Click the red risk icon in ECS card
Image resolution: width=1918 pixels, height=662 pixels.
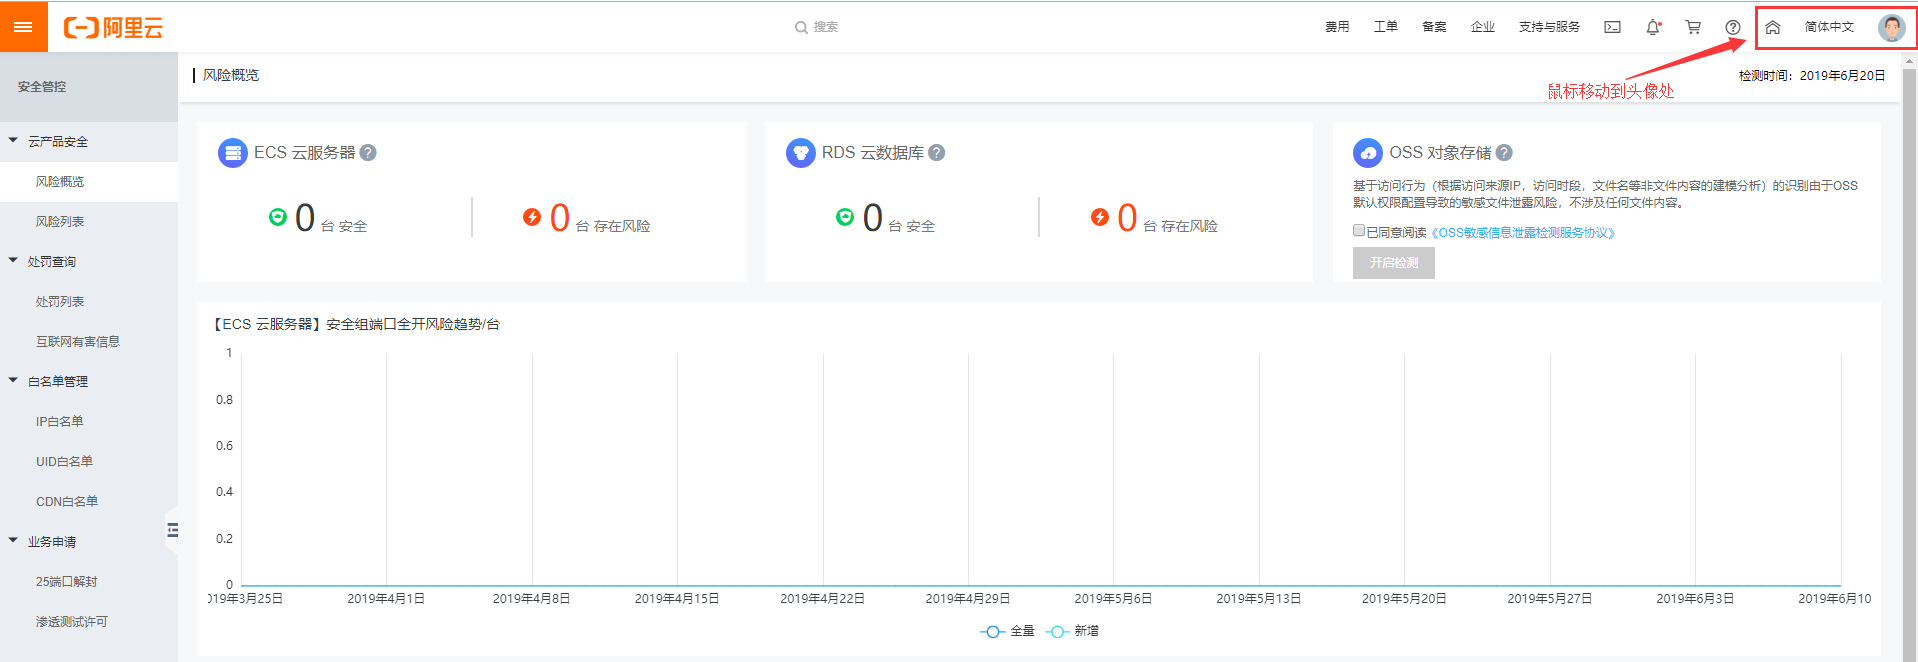click(532, 217)
